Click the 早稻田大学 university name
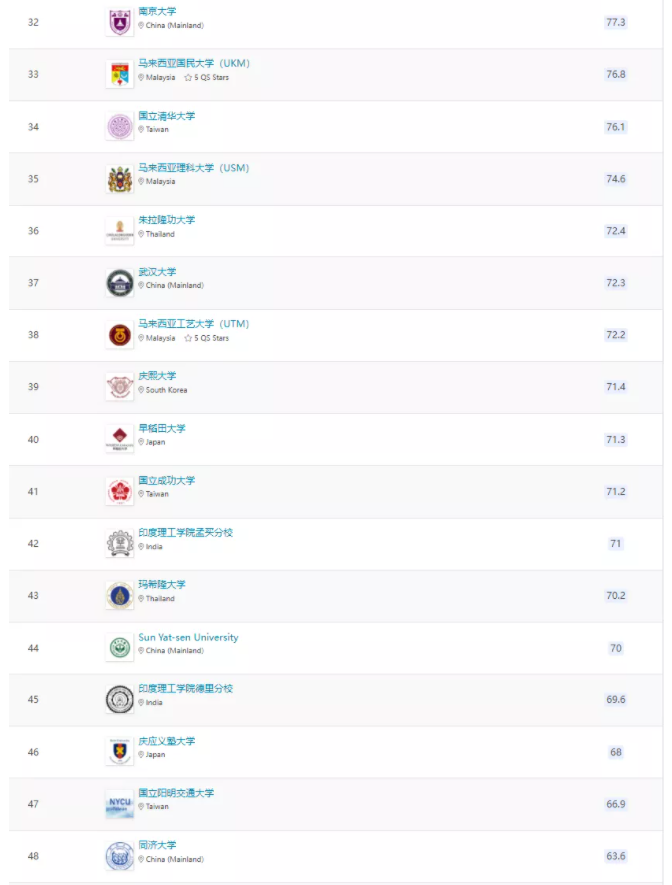This screenshot has height=885, width=672. [x=162, y=428]
